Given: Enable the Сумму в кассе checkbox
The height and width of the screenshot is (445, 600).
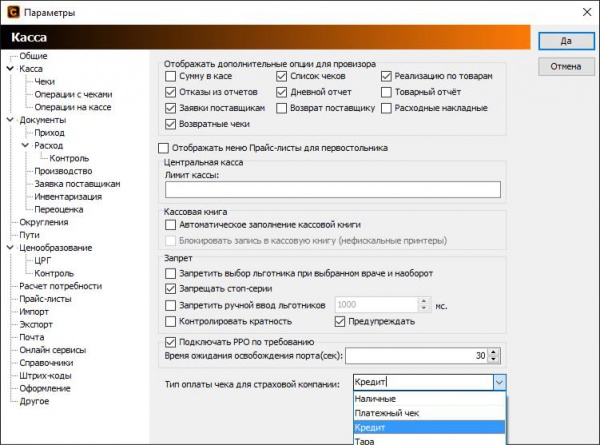Looking at the screenshot, I should tap(171, 76).
